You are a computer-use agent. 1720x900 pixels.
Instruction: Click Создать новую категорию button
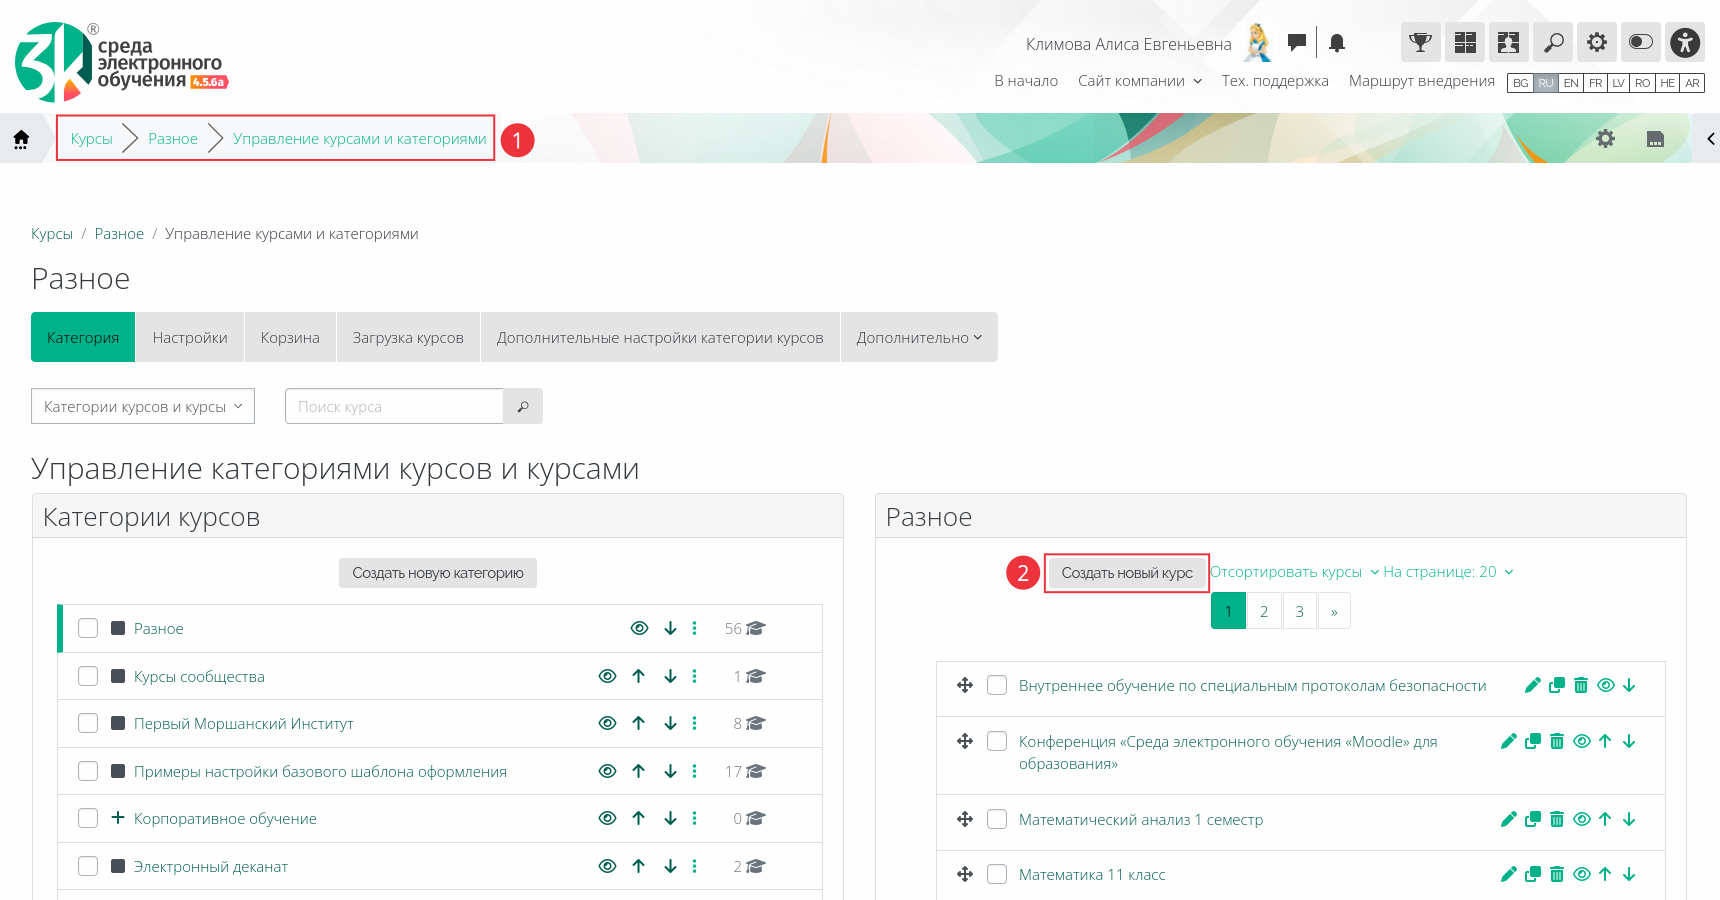click(x=438, y=573)
